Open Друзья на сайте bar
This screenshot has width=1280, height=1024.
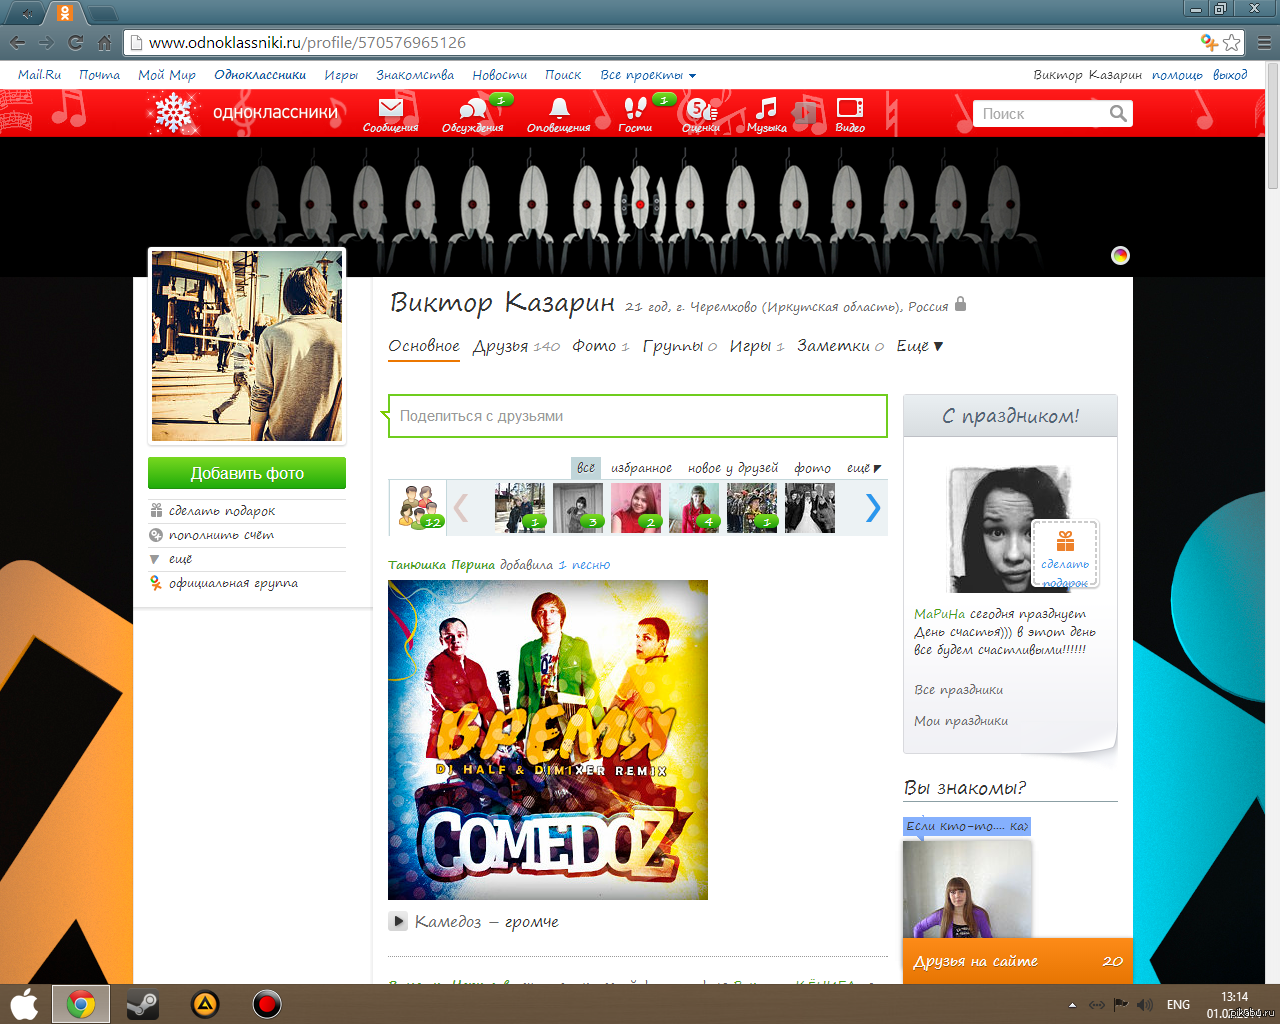[1018, 961]
